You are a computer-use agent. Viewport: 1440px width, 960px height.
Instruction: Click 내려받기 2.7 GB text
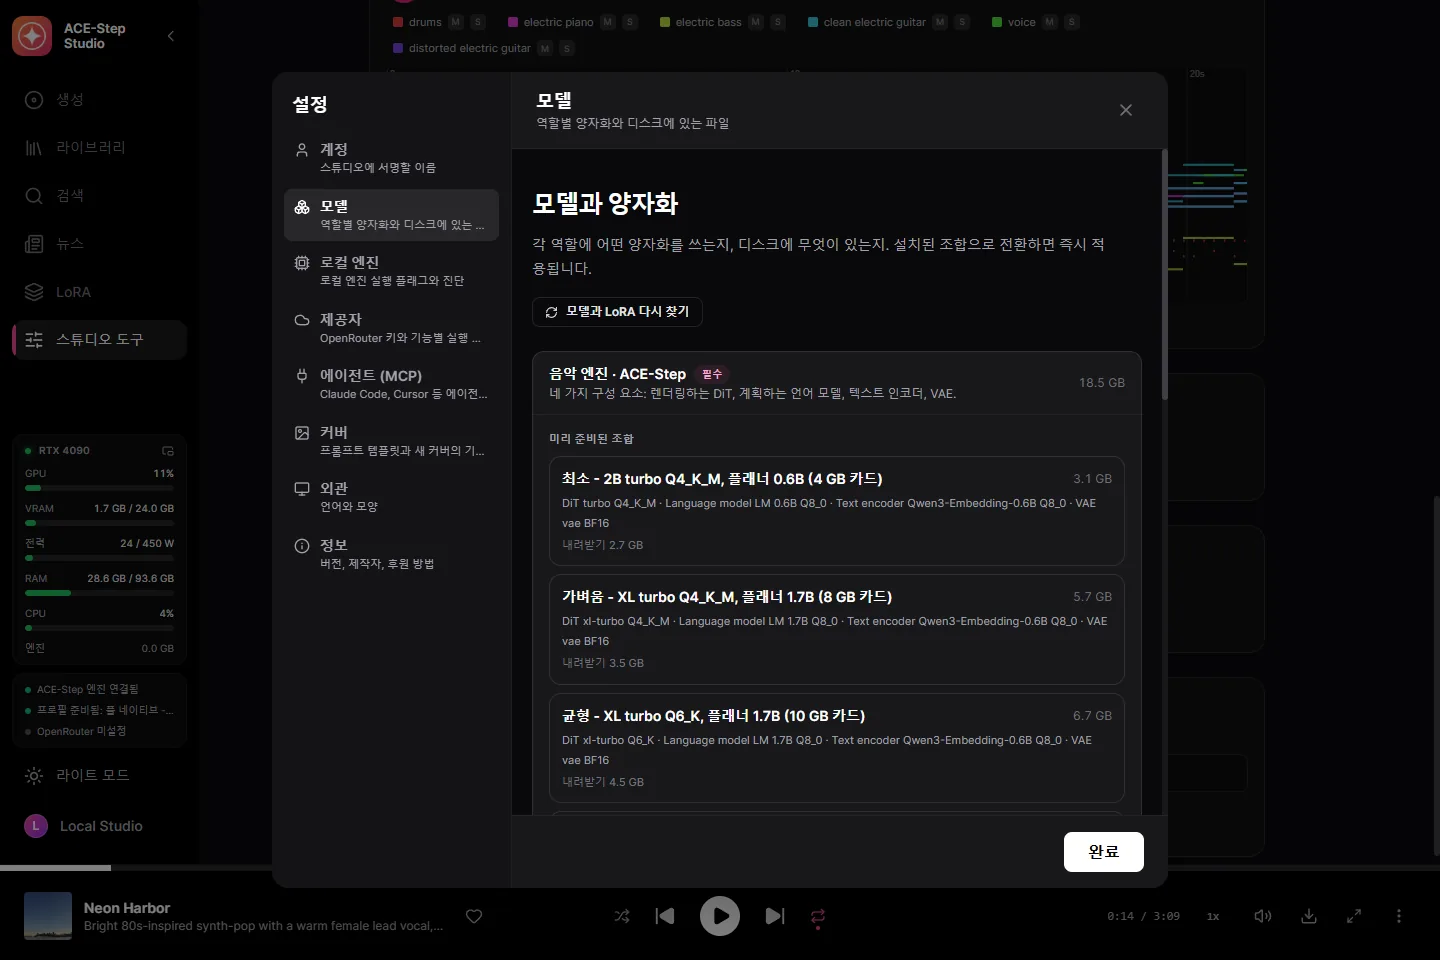point(603,545)
